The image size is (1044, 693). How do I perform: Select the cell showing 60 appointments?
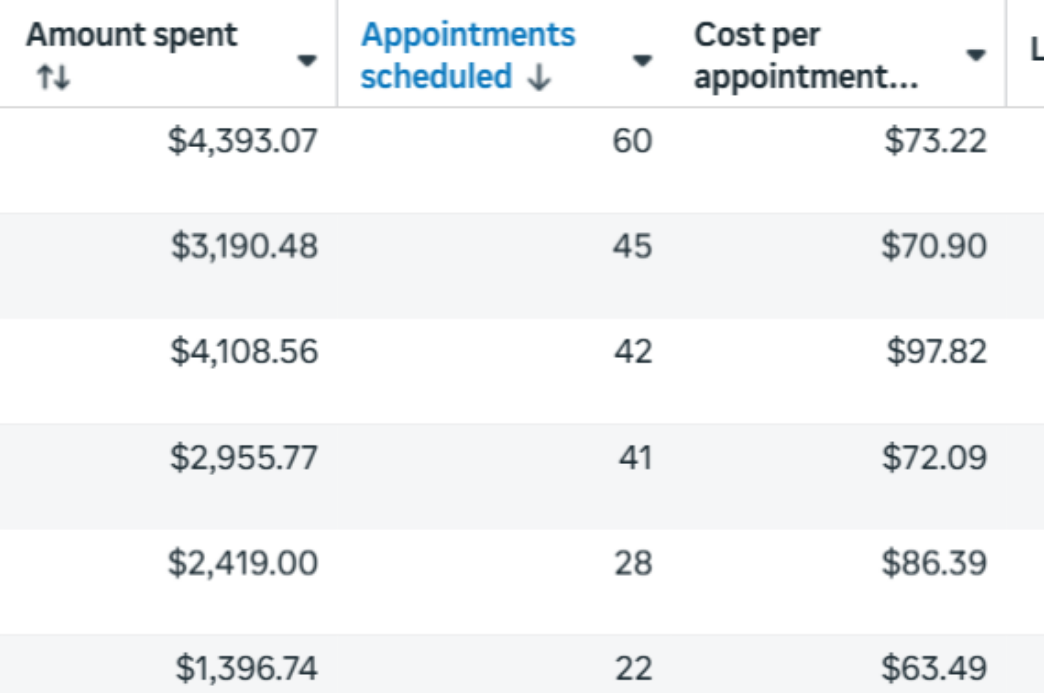(632, 141)
